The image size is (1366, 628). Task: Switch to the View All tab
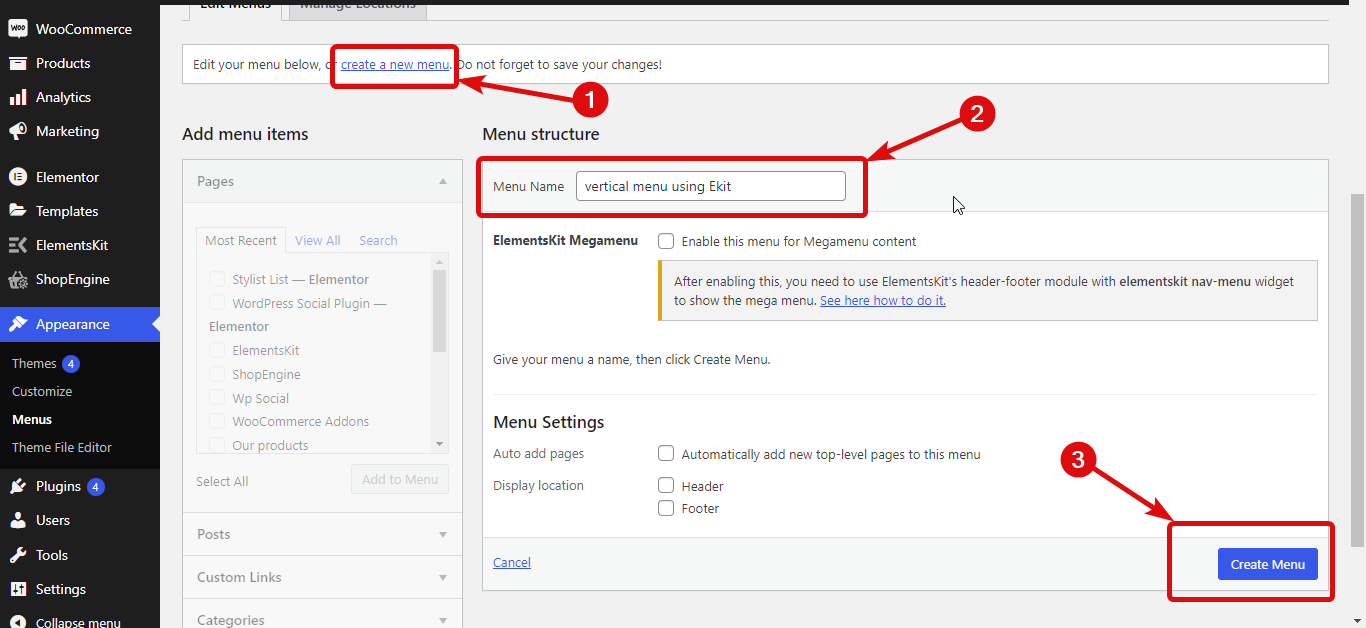[x=318, y=240]
